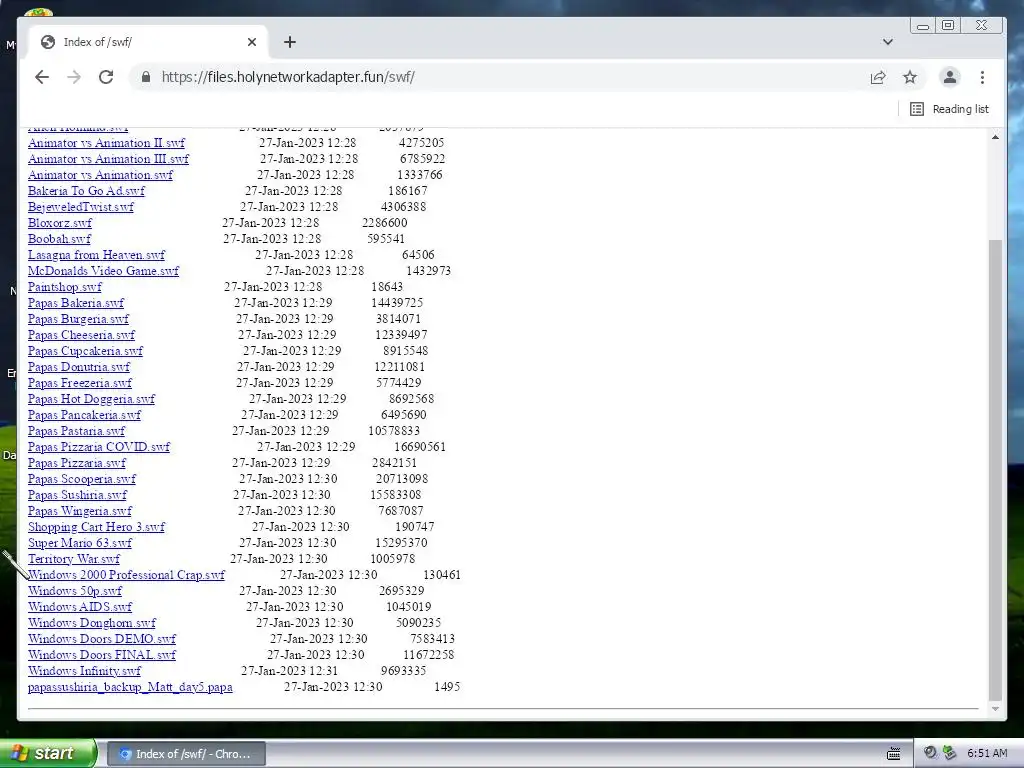Click file size 20713098 of Papas Scooperia
Image resolution: width=1024 pixels, height=768 pixels.
click(402, 479)
